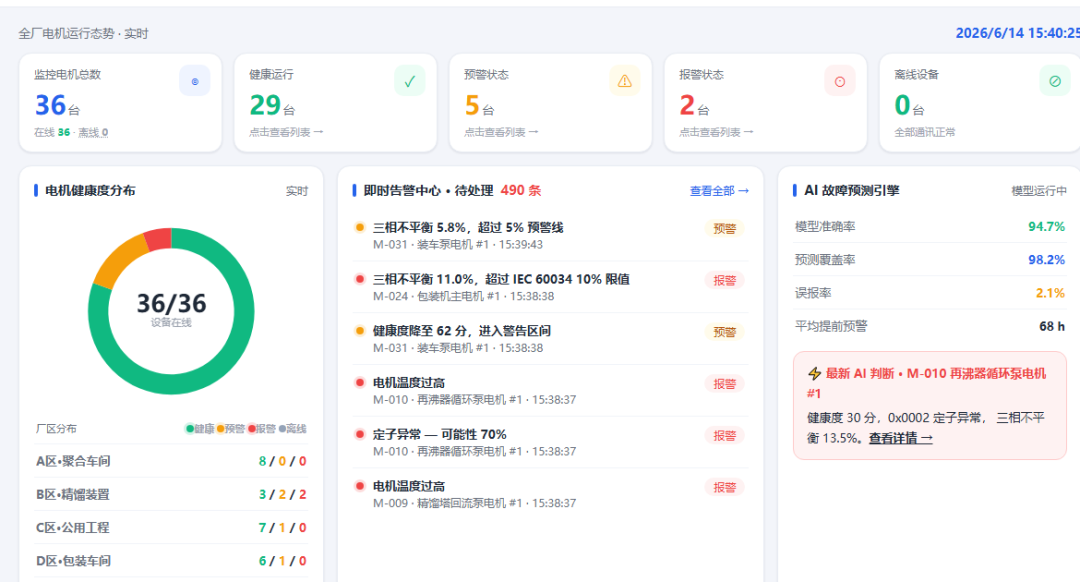Open the 预警状态 list via 点击查看列表

click(501, 132)
